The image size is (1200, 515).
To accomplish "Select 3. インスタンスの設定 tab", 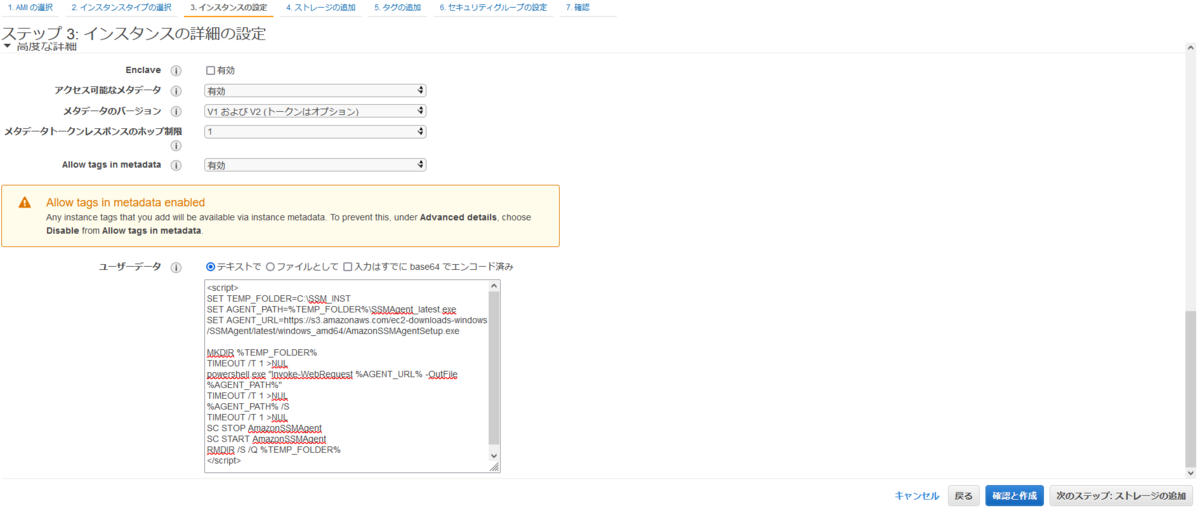I will 228,7.
